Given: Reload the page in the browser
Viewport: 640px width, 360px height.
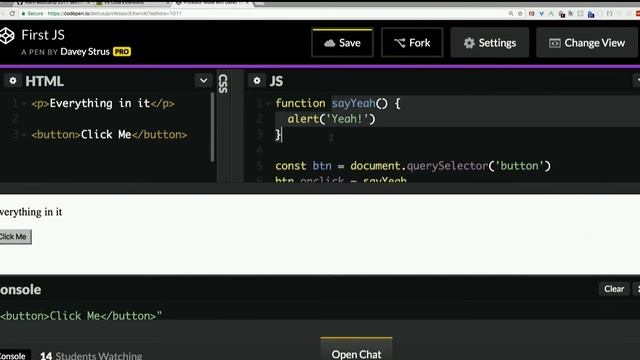Looking at the screenshot, I should click(12, 13).
